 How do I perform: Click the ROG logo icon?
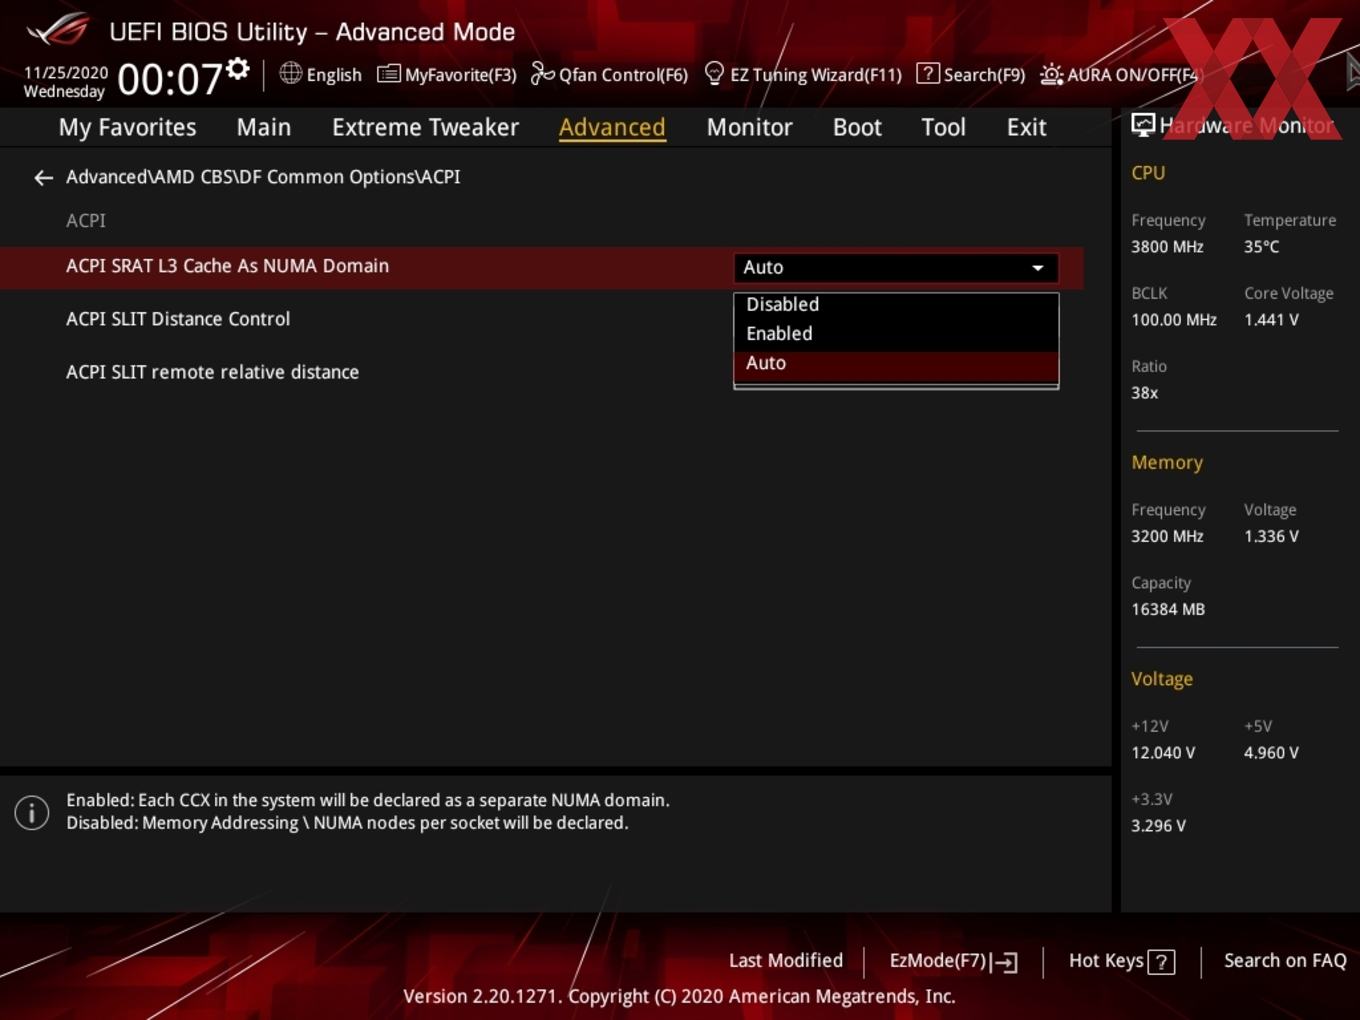click(x=58, y=30)
